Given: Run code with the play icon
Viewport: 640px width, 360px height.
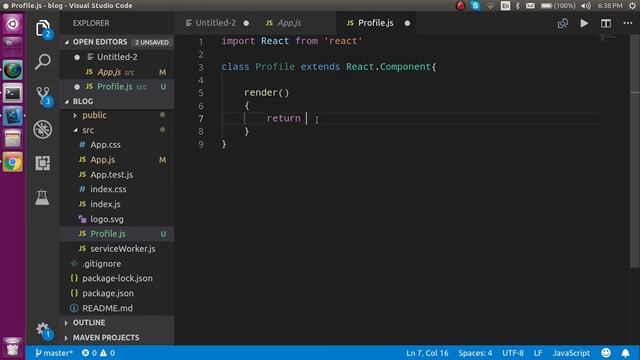Looking at the screenshot, I should 584,23.
